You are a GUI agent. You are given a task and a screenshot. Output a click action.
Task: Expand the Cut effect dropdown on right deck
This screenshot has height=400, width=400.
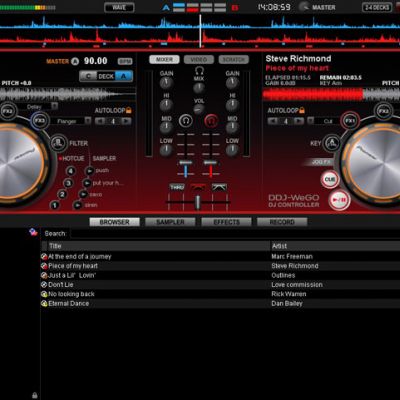(310, 121)
